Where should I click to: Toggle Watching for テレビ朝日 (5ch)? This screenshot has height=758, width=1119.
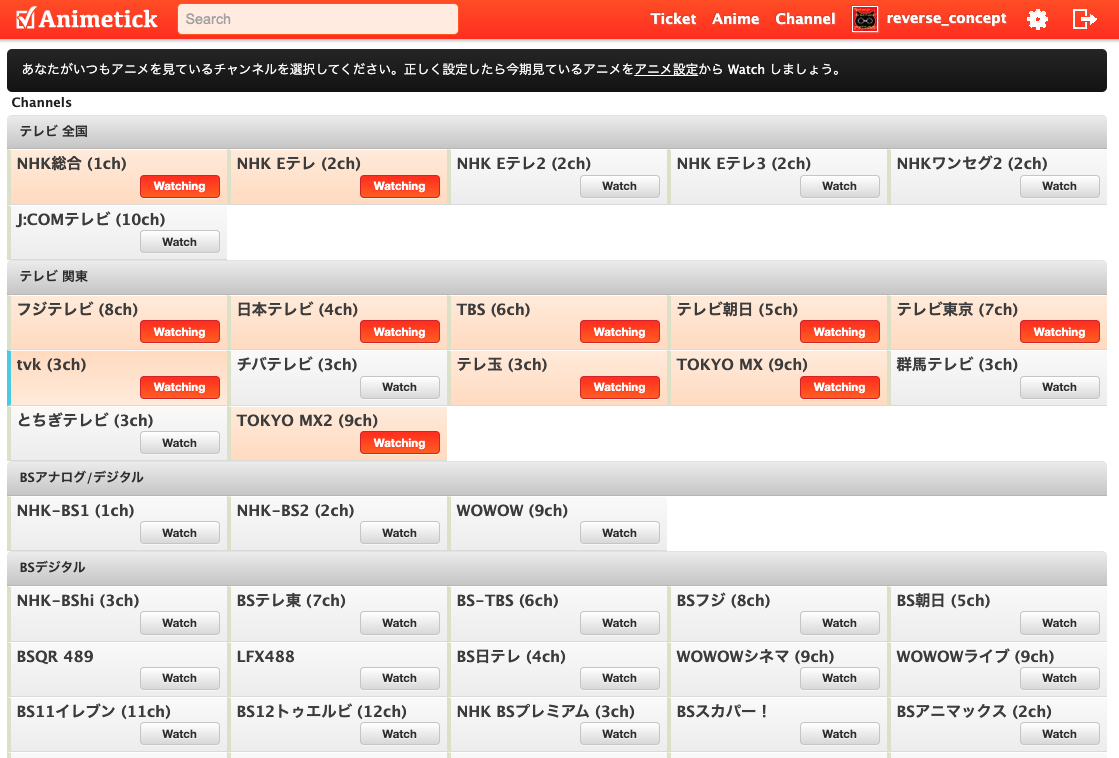coord(839,332)
